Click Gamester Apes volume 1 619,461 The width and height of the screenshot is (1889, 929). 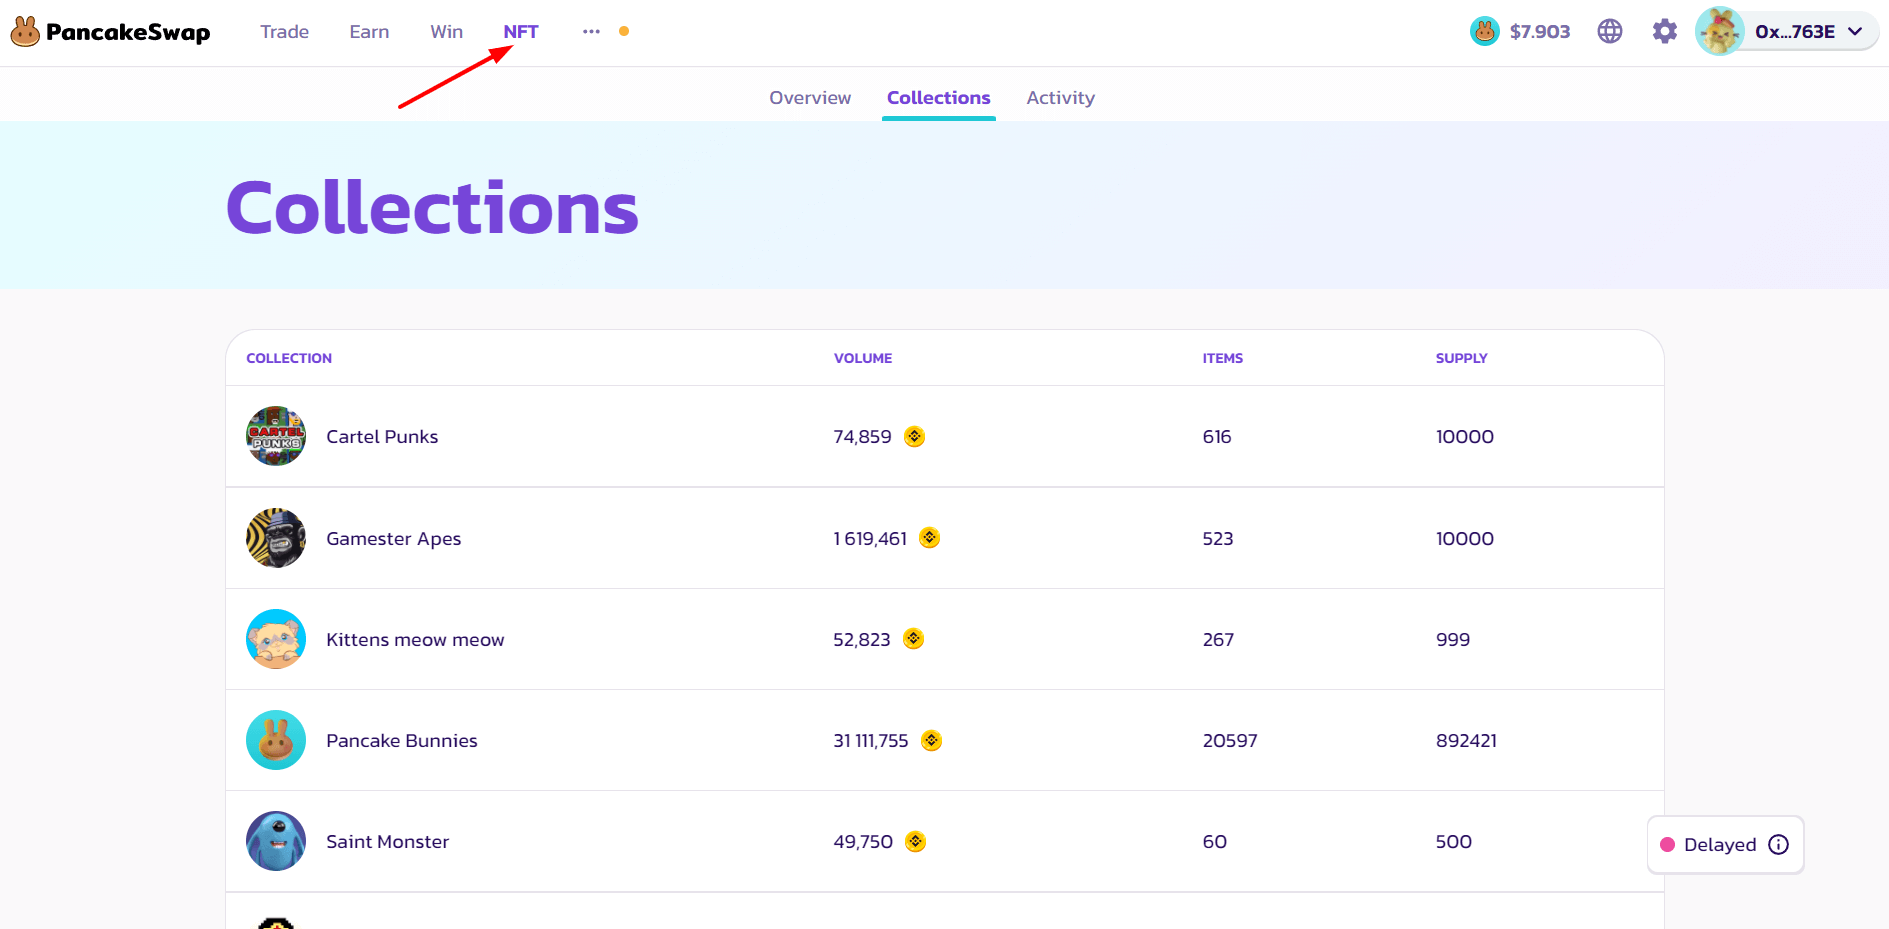(870, 539)
